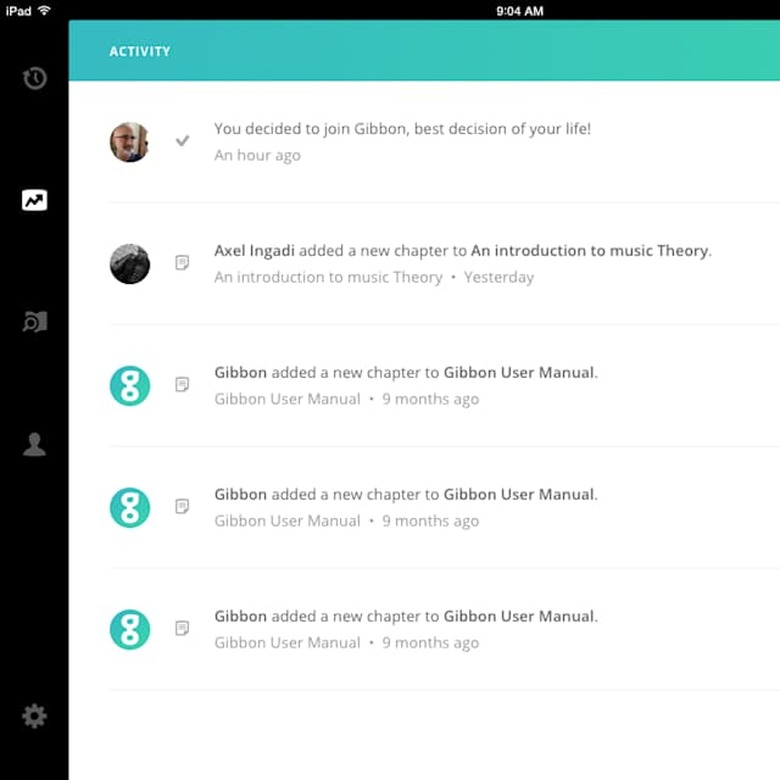Image resolution: width=780 pixels, height=780 pixels.
Task: Open bold 'Gibbon User Manual' in the last Gibbon entry
Action: 519,616
